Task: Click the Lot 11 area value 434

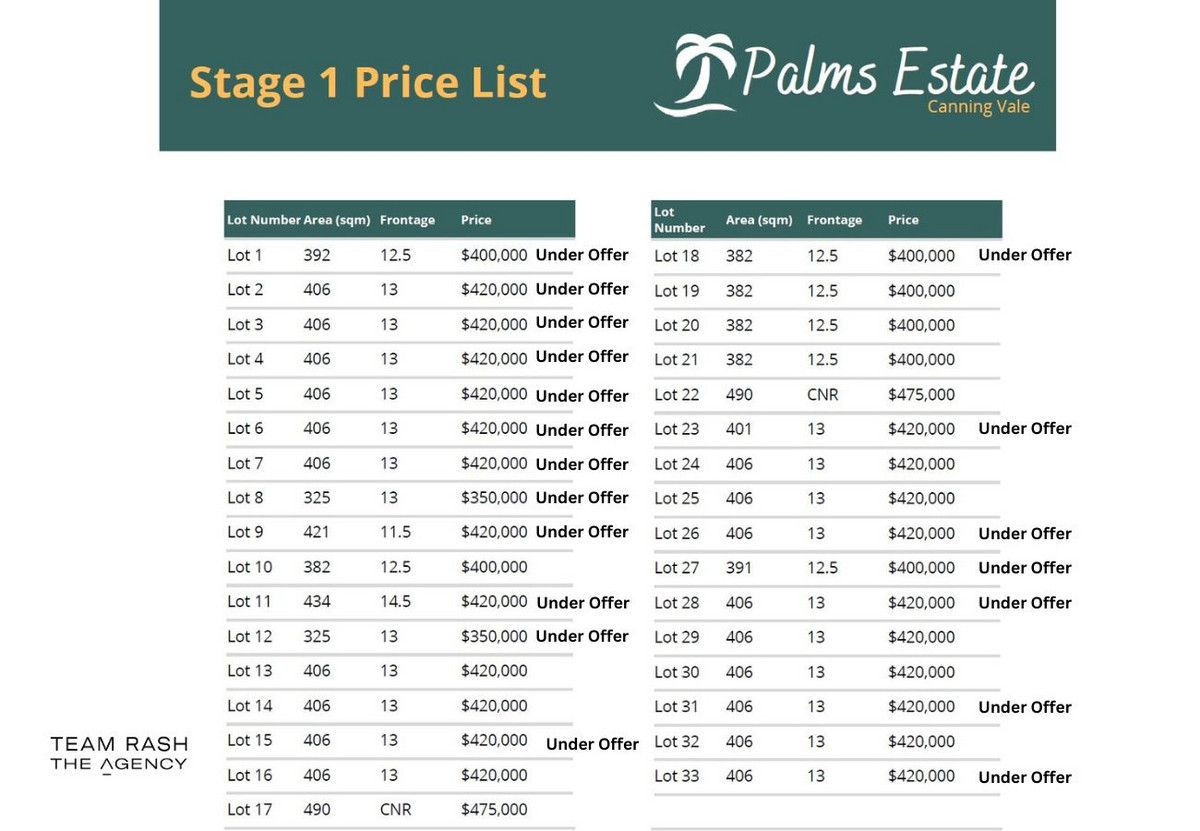Action: pos(317,601)
